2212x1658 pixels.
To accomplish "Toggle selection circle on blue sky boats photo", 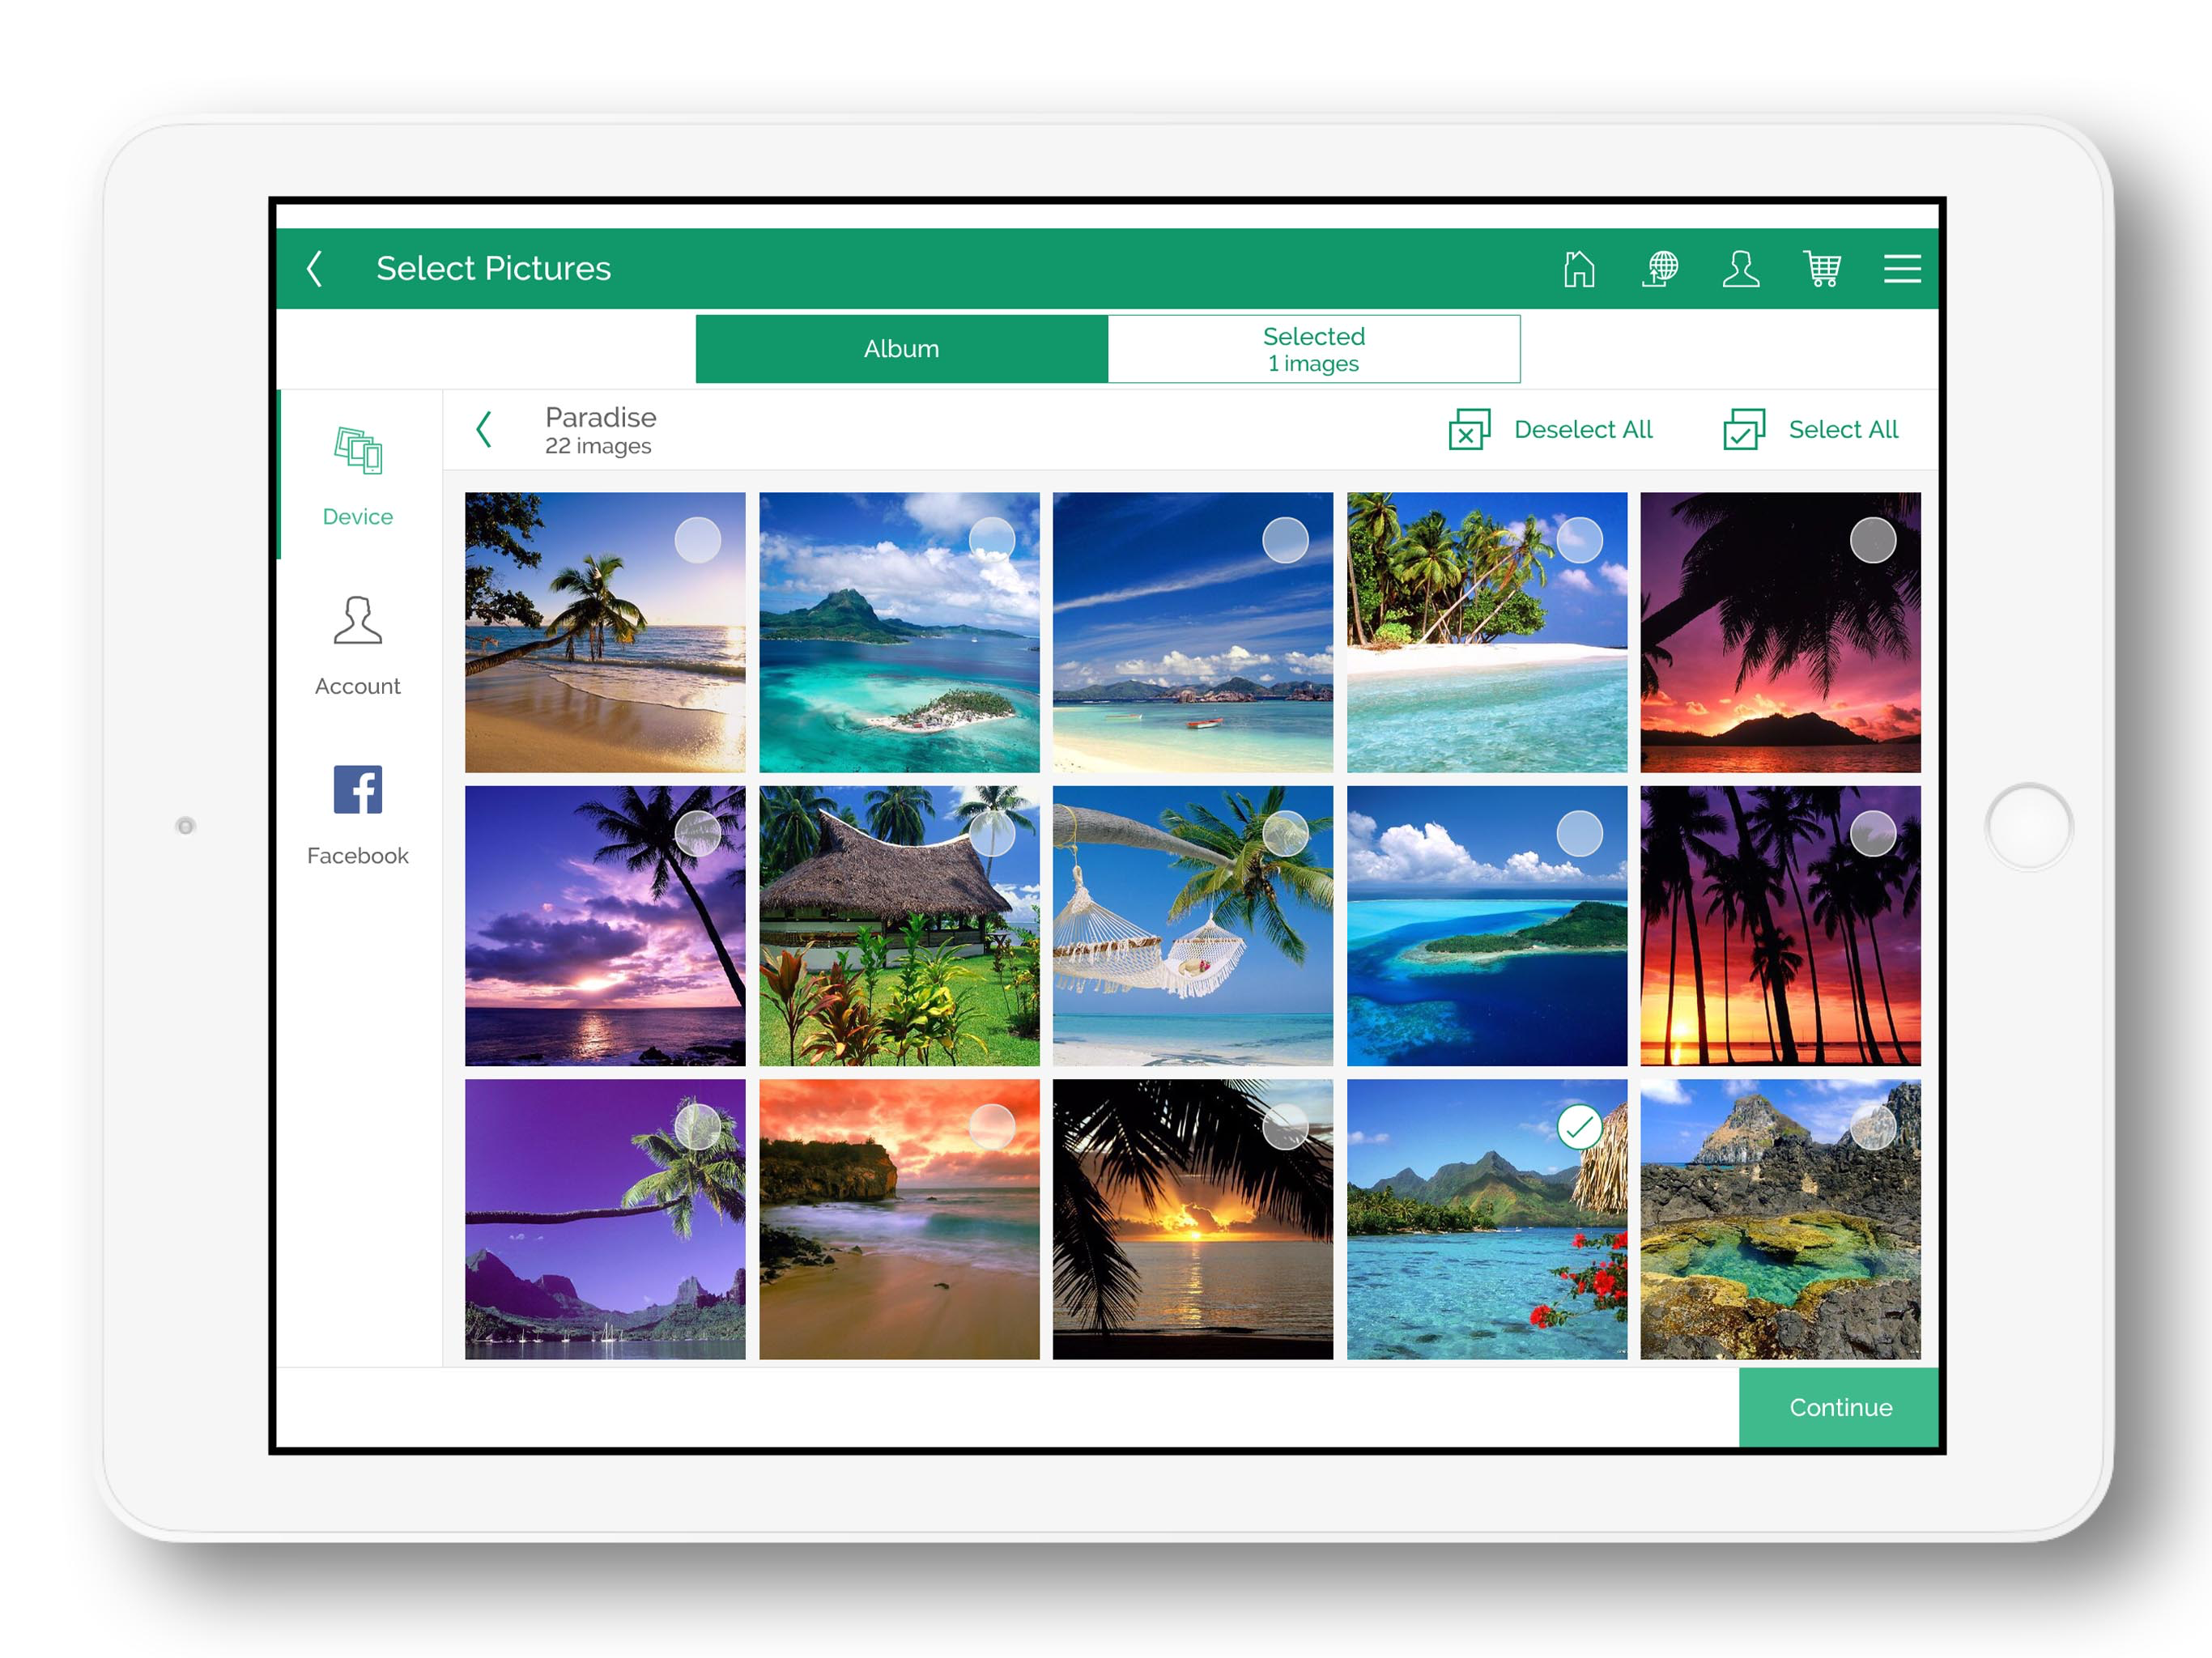I will [x=1285, y=540].
